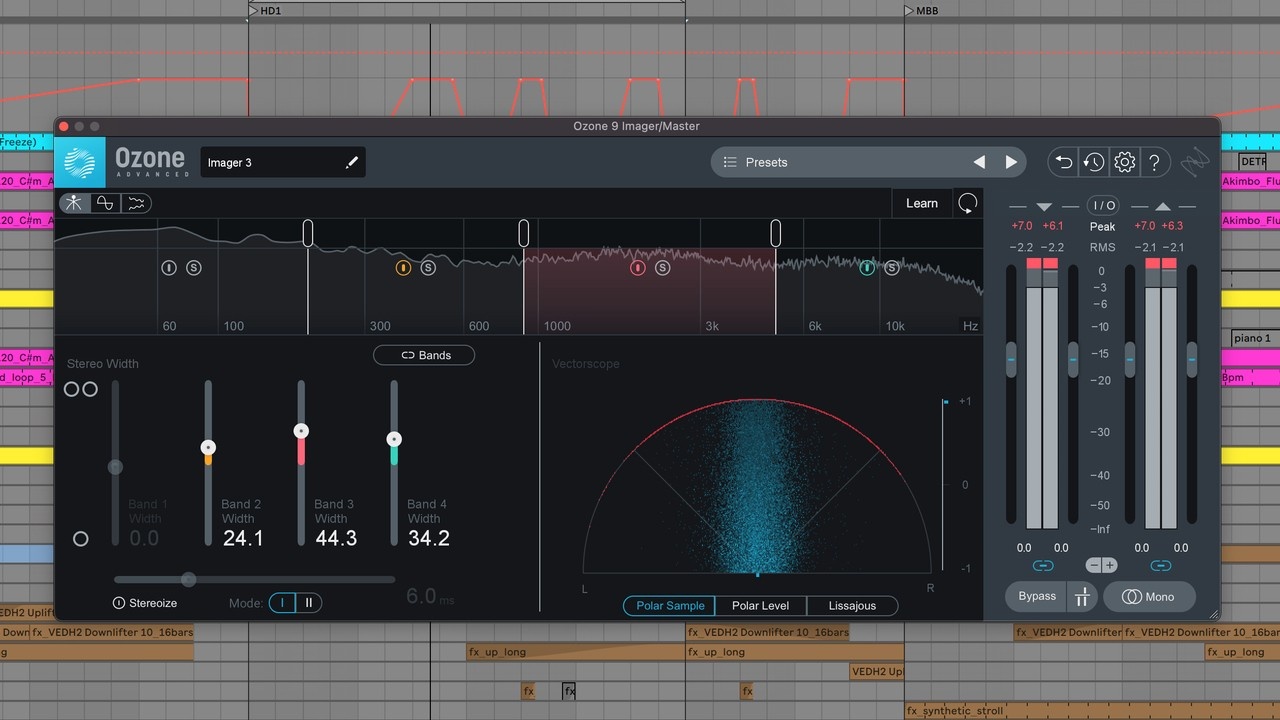Bypass the orange band 2
Viewport: 1280px width, 720px height.
[403, 268]
